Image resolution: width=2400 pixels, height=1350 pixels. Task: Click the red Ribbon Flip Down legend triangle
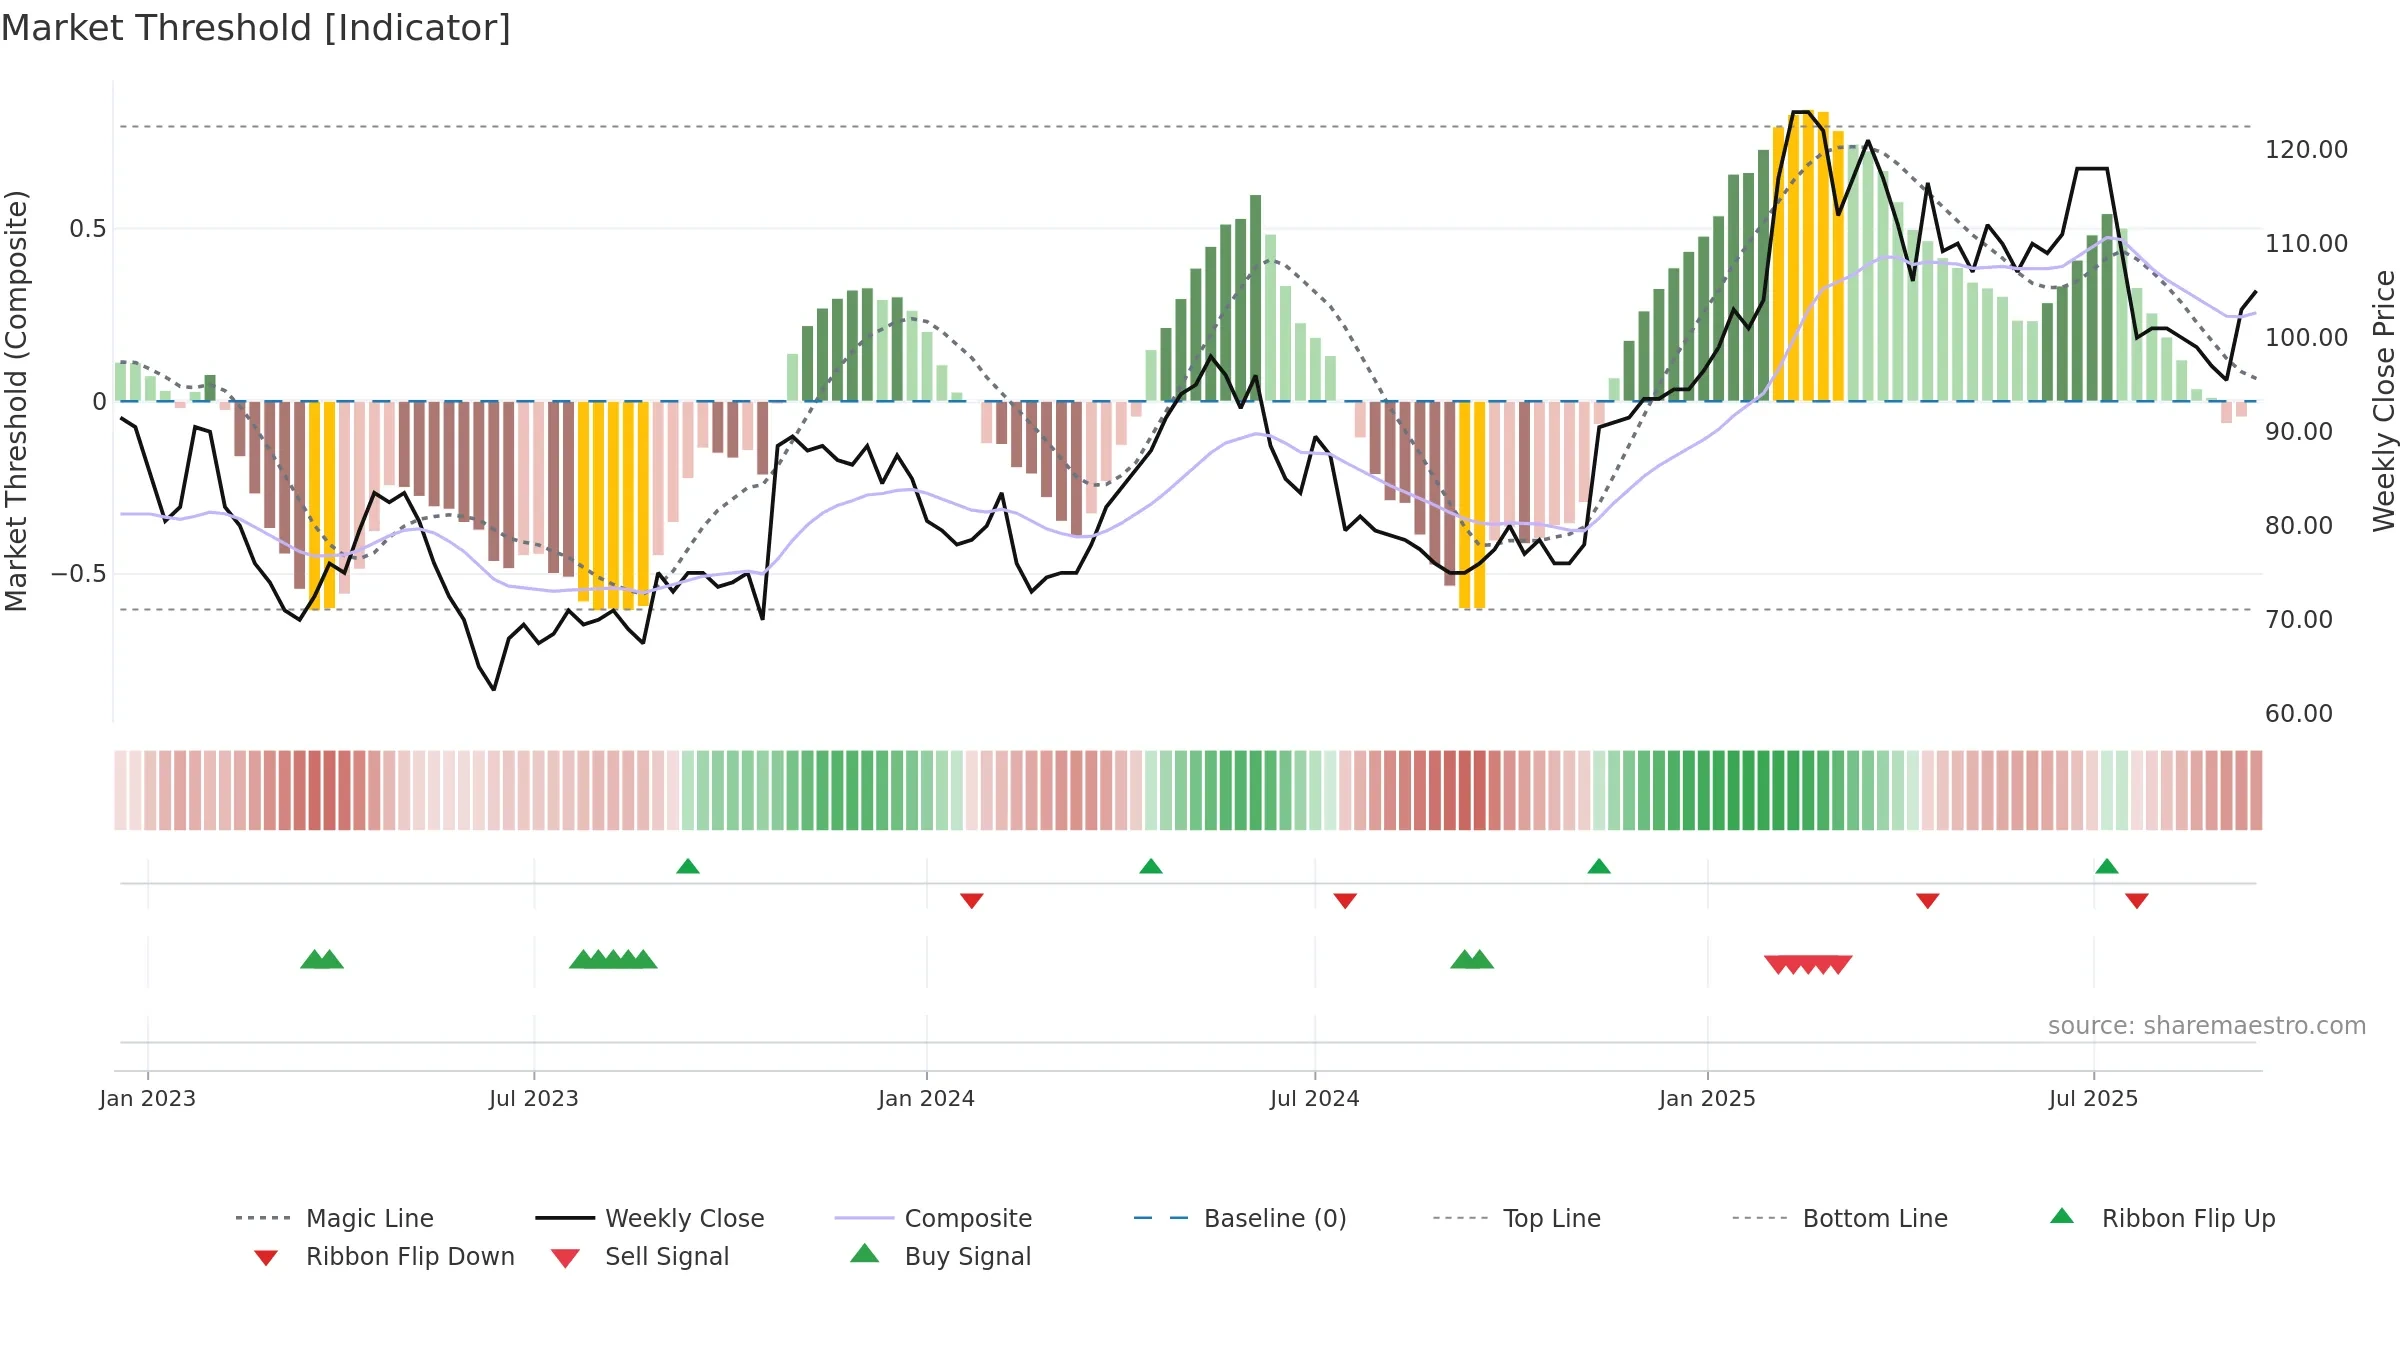click(x=266, y=1258)
